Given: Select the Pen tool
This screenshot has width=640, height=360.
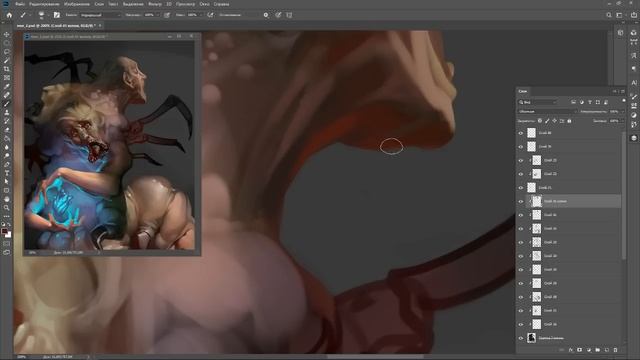Looking at the screenshot, I should pos(7,164).
